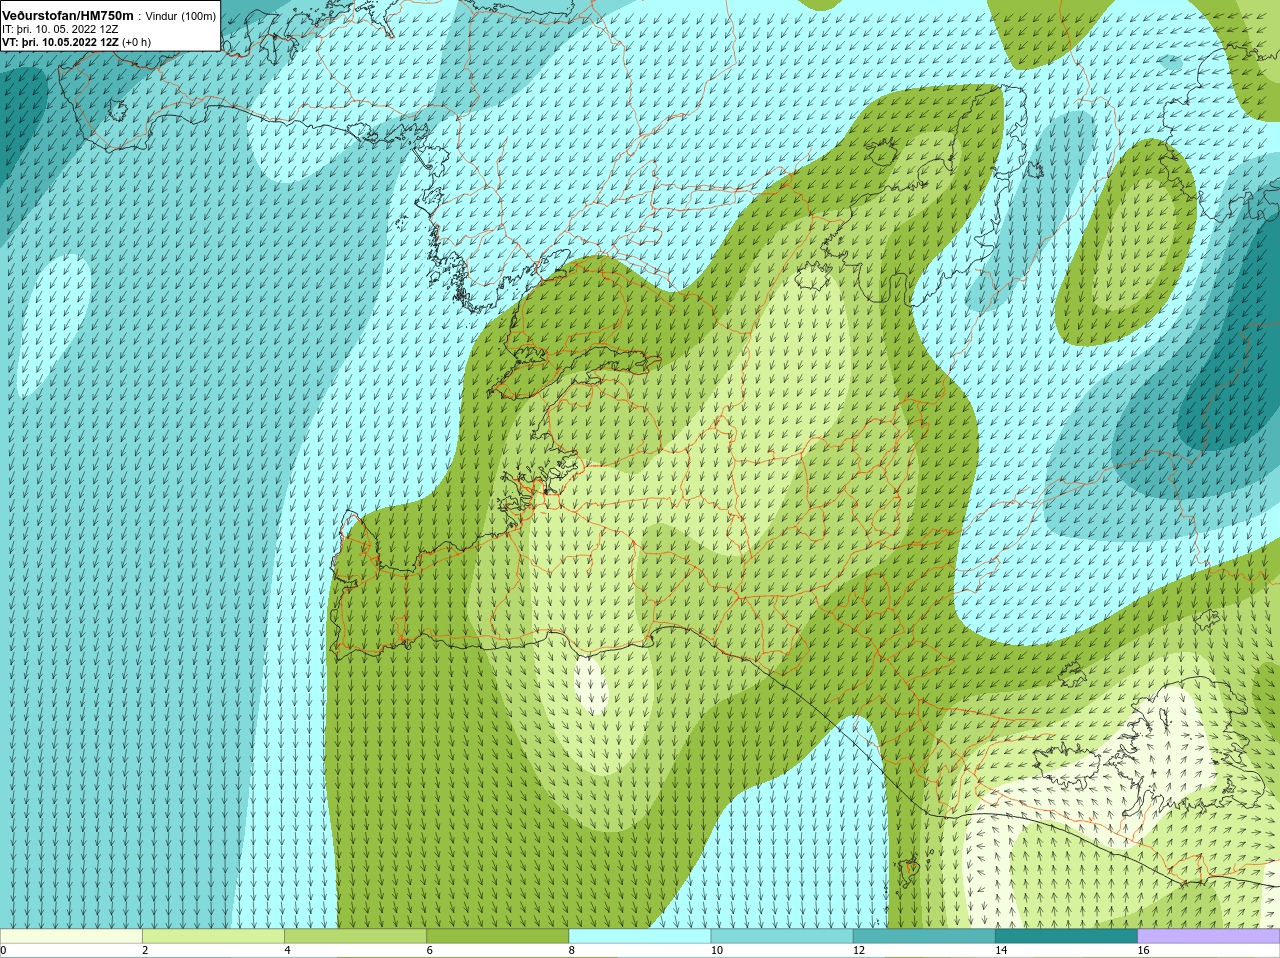This screenshot has width=1280, height=958.
Task: Click the medium green 4–6 legend swatch
Action: pyautogui.click(x=355, y=936)
